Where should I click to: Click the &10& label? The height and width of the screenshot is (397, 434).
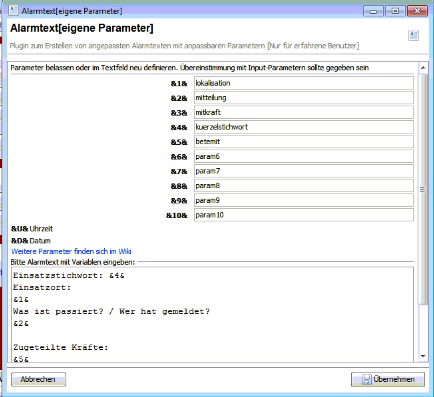(177, 215)
